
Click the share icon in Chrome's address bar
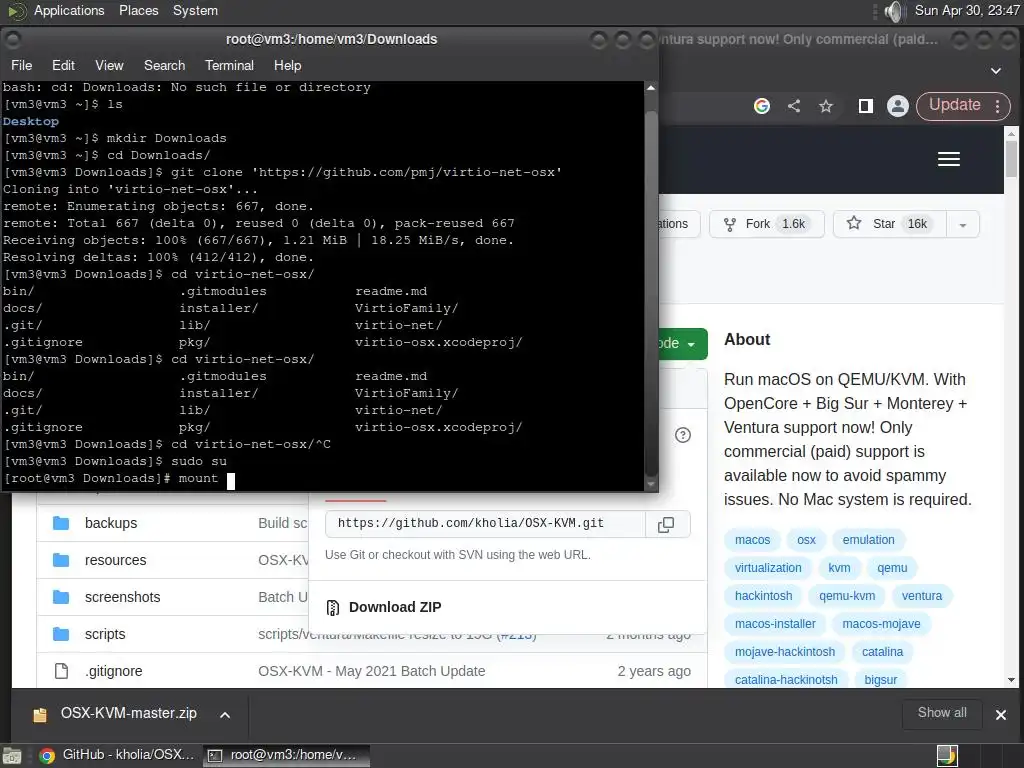click(794, 106)
